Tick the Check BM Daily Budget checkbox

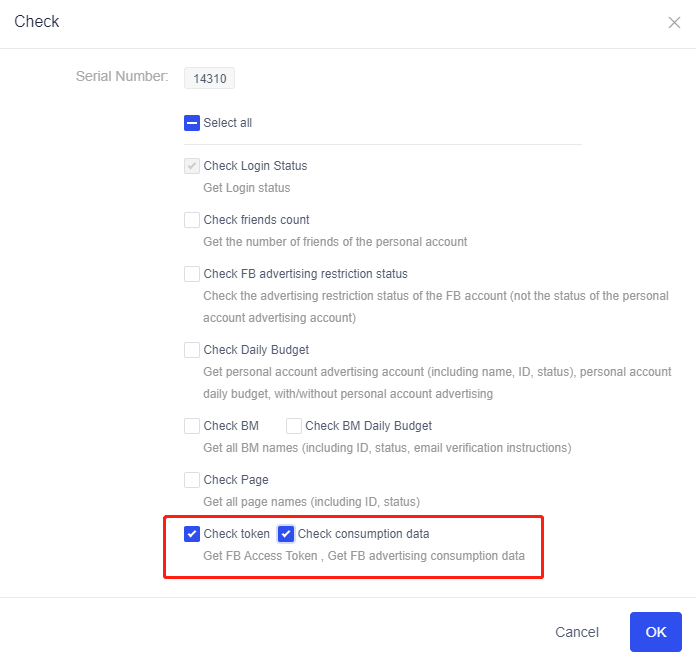[x=294, y=426]
